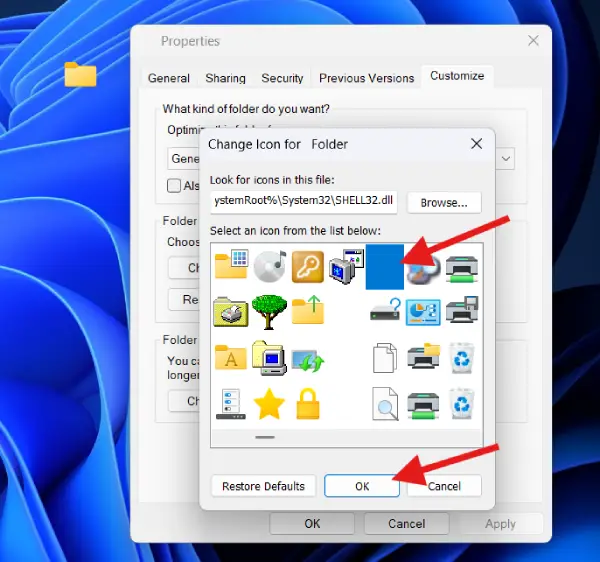Pick the blank copied documents icon

[385, 358]
